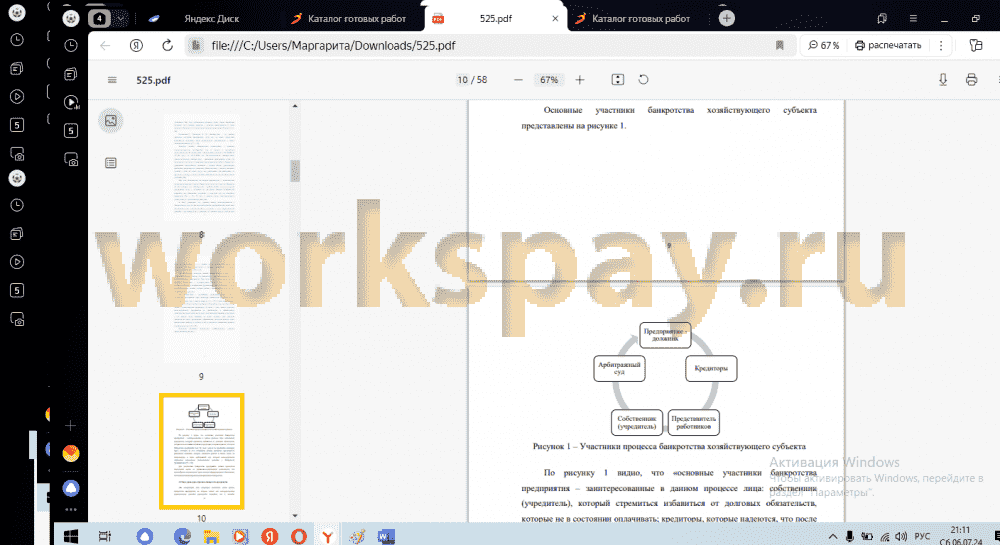Open Opera from the taskbar
1000x545 pixels.
click(x=298, y=536)
